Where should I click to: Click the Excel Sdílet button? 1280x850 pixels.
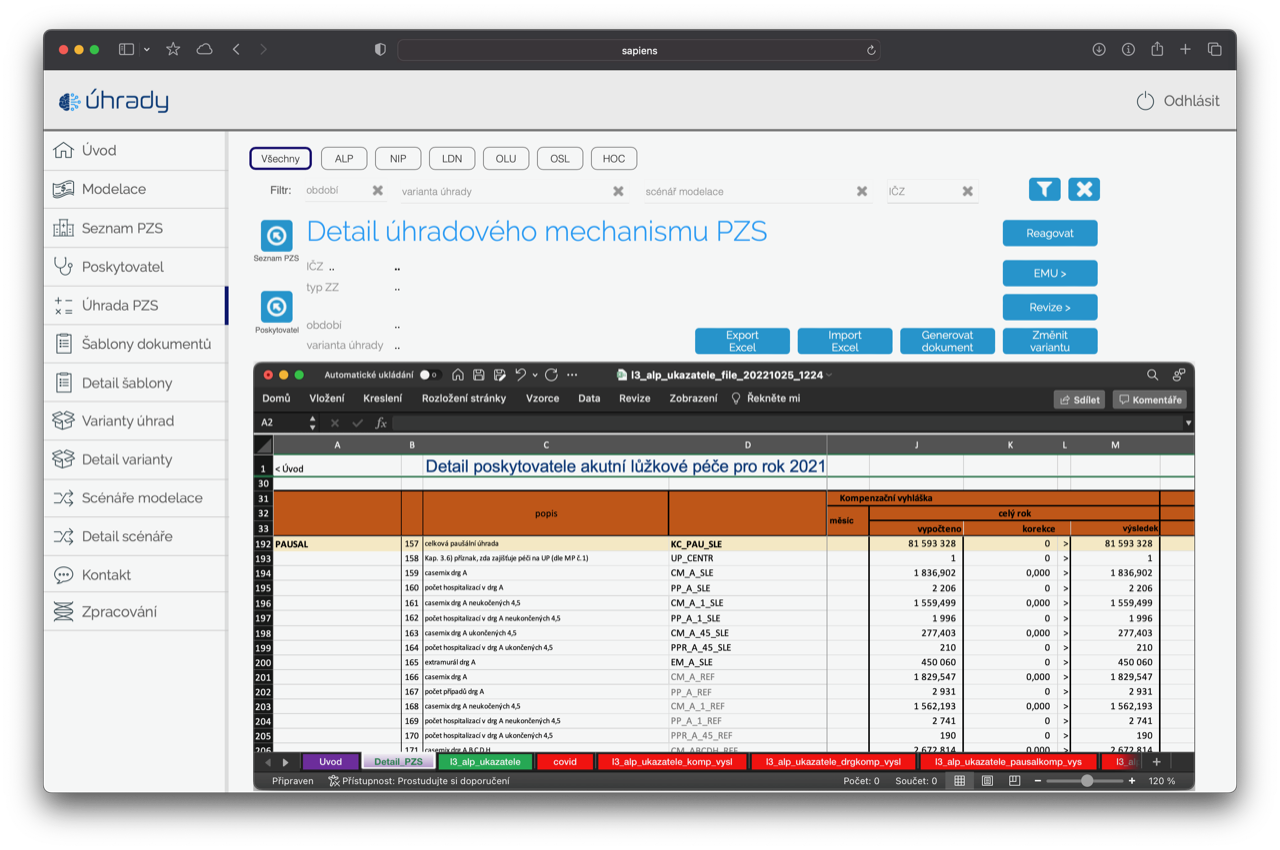click(x=1079, y=399)
